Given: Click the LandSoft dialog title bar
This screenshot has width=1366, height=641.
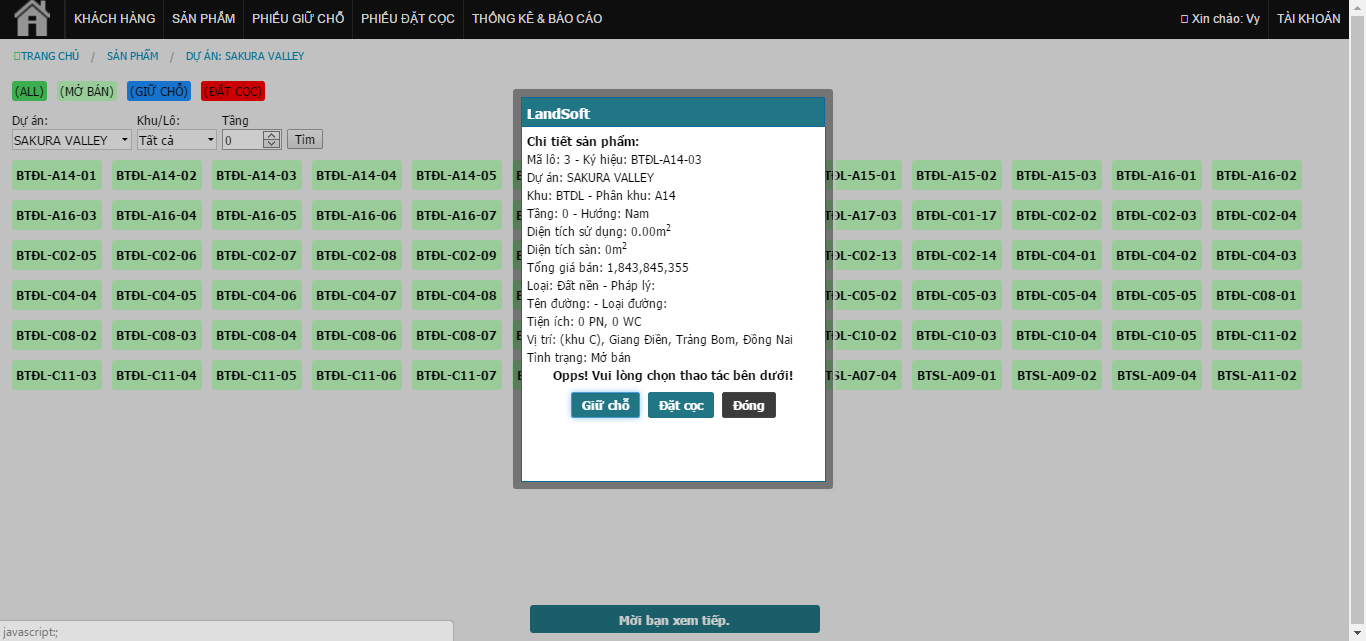Looking at the screenshot, I should coord(673,113).
